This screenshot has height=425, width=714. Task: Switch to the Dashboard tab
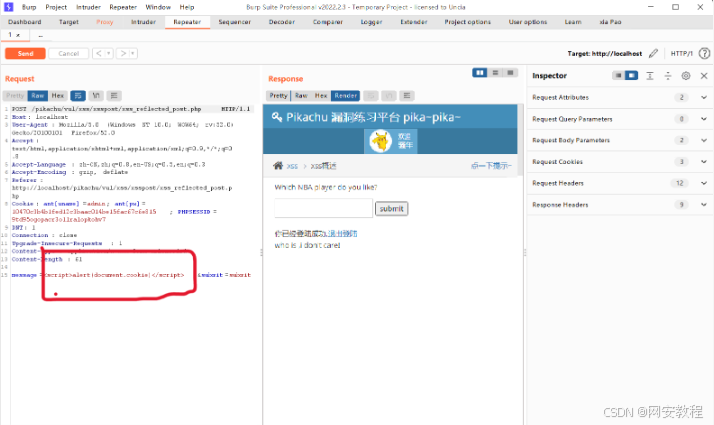coord(25,22)
